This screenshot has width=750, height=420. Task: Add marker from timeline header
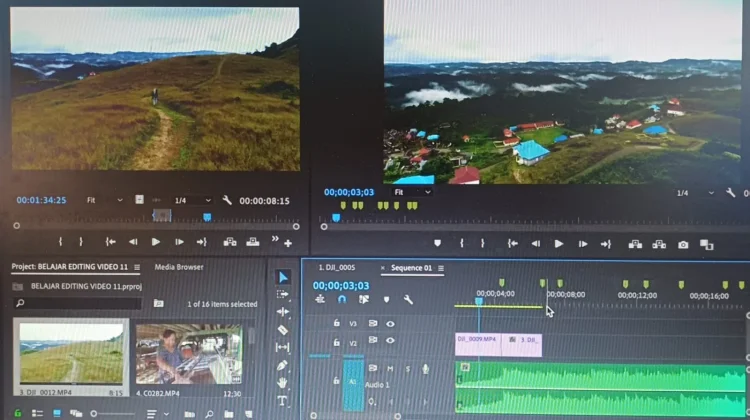pyautogui.click(x=386, y=300)
